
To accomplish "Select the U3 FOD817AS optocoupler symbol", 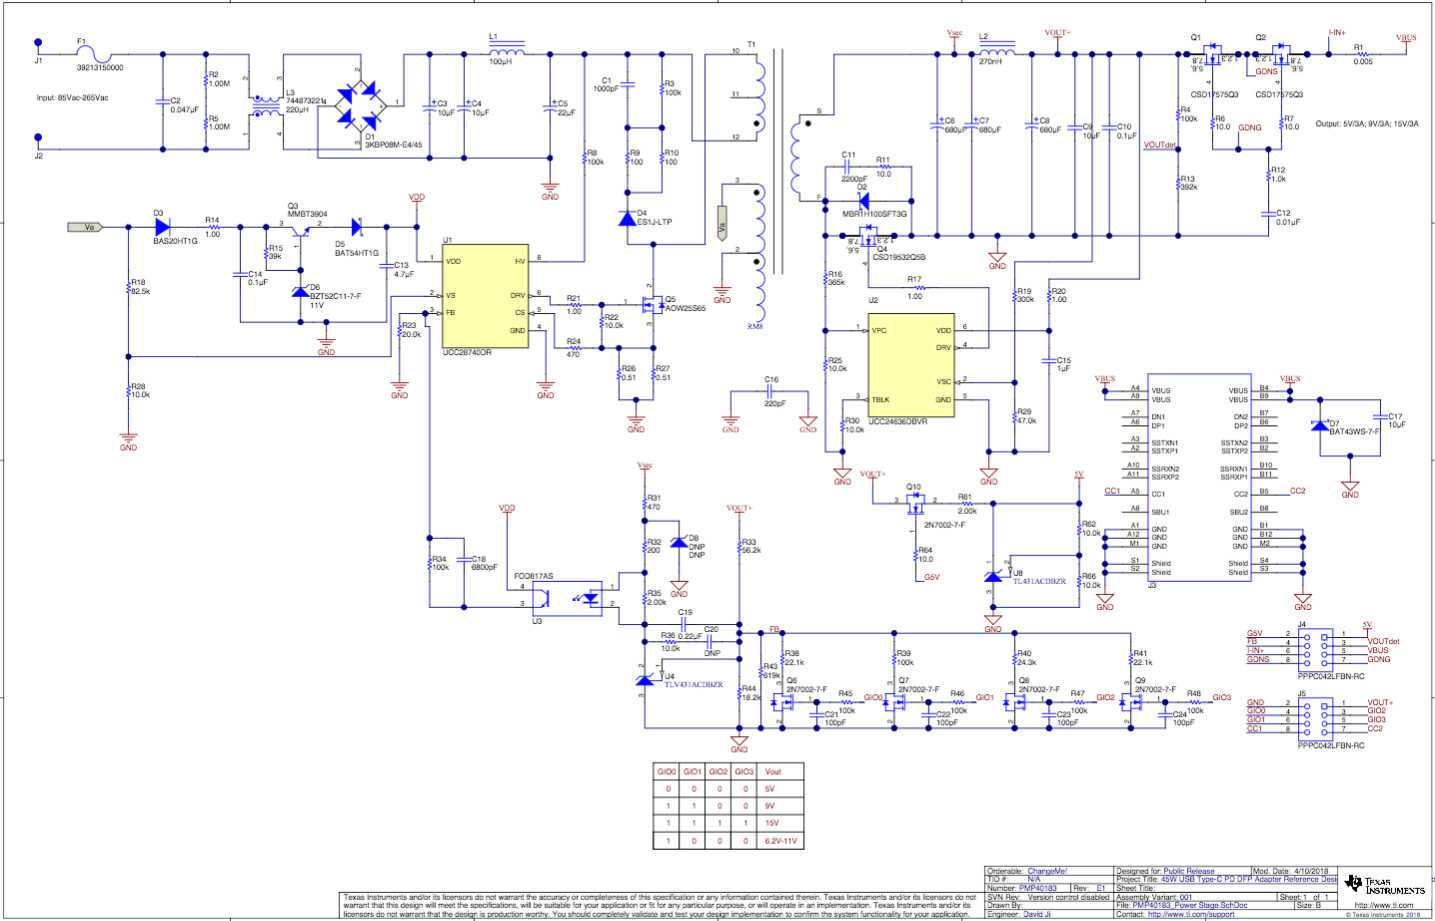I will click(566, 598).
